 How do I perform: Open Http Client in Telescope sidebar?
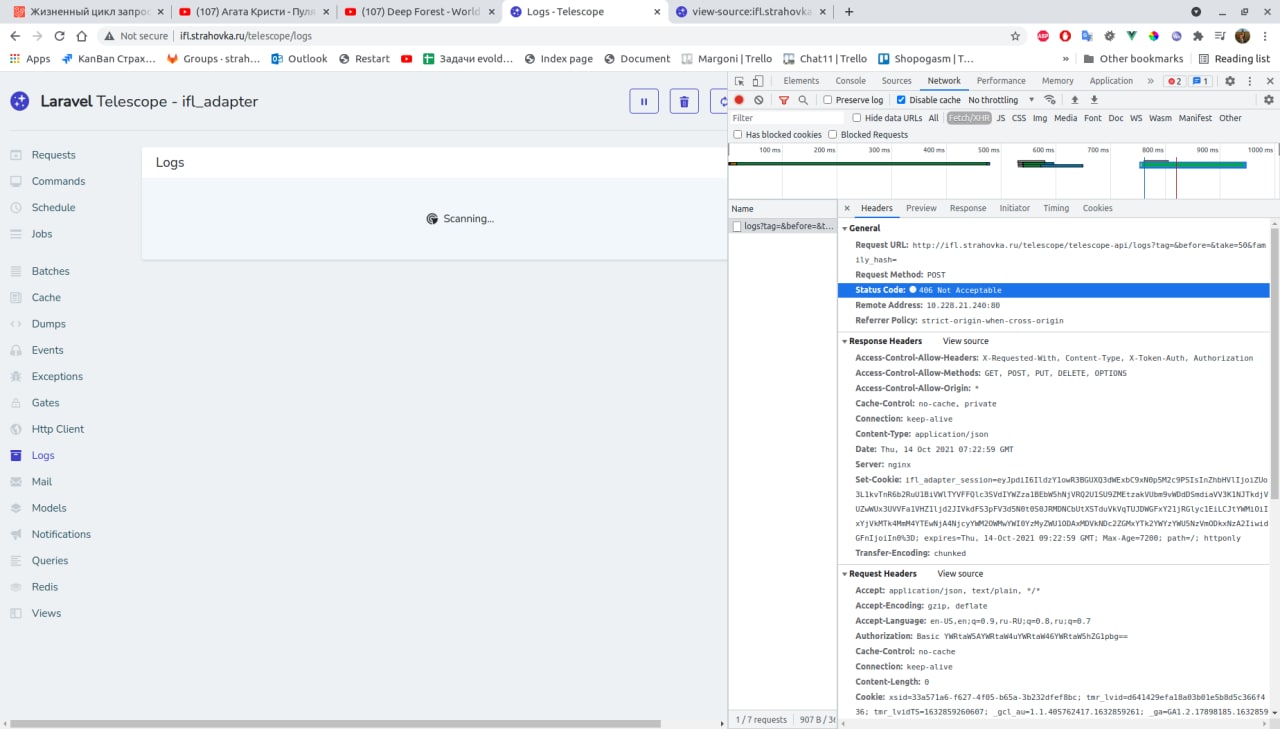click(58, 429)
